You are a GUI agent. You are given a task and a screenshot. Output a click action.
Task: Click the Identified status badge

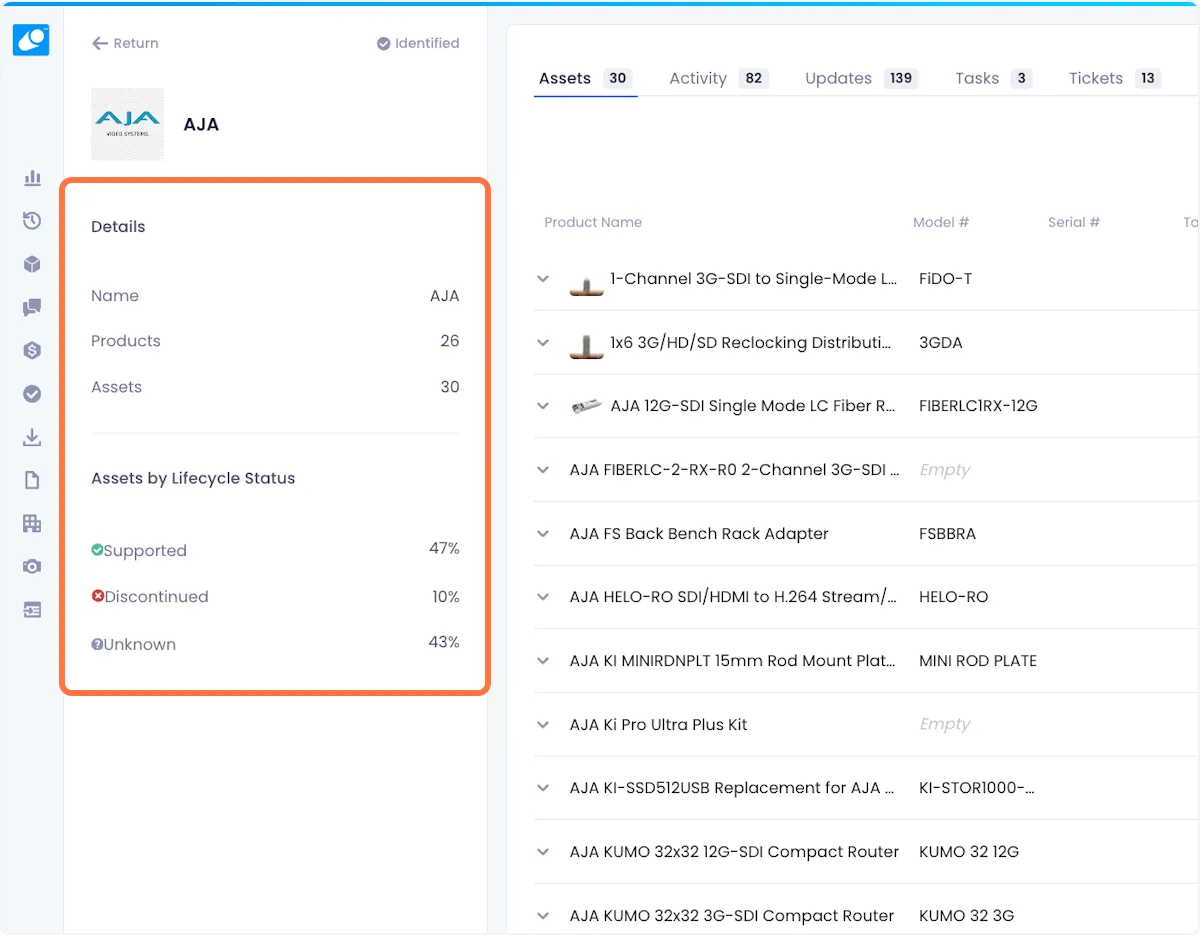[418, 43]
